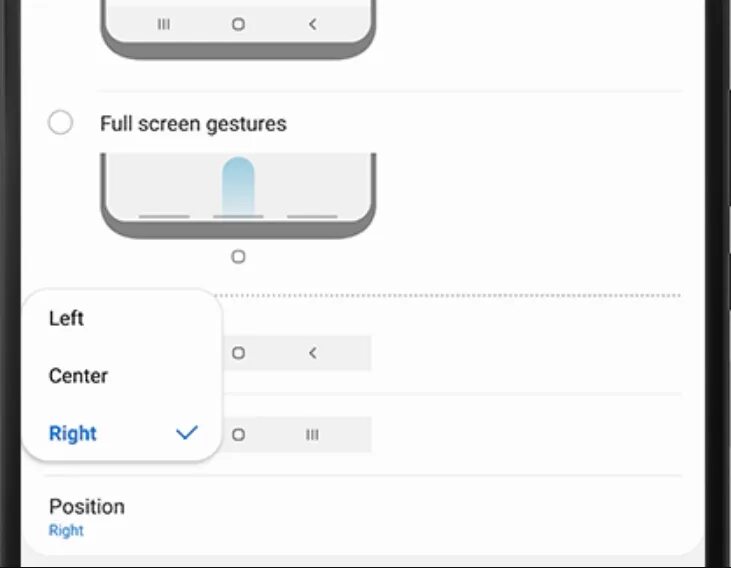Select the Right option in position menu

tap(73, 433)
